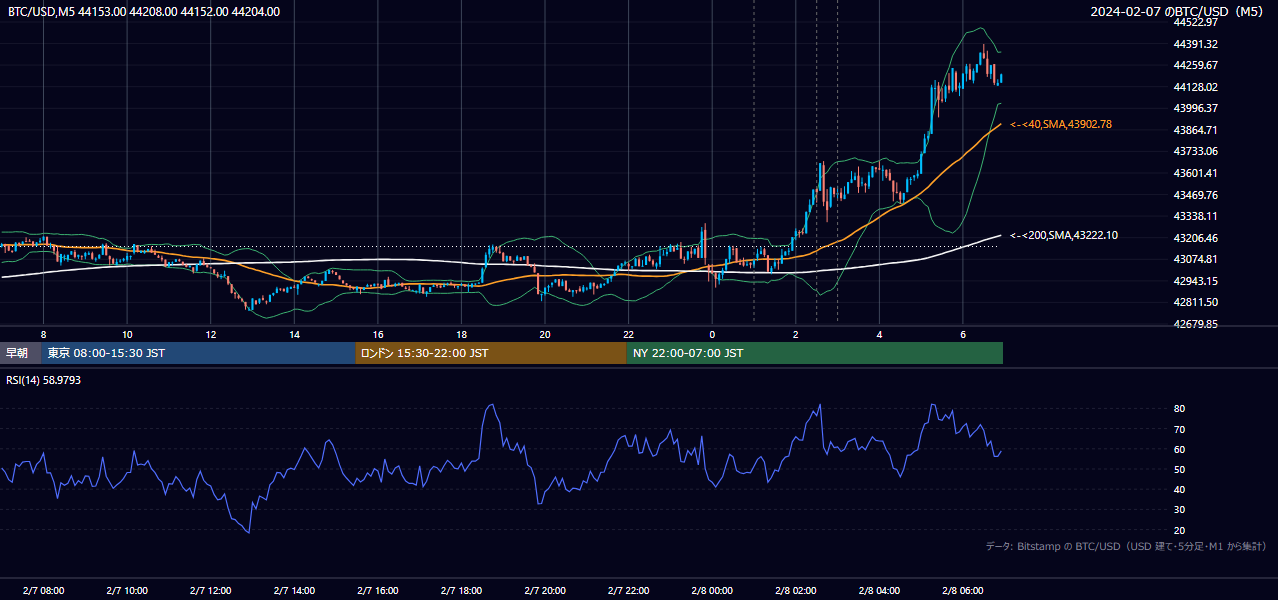Viewport: 1278px width, 600px height.
Task: Pick the 43996.37 price axis label
Action: [x=1195, y=108]
